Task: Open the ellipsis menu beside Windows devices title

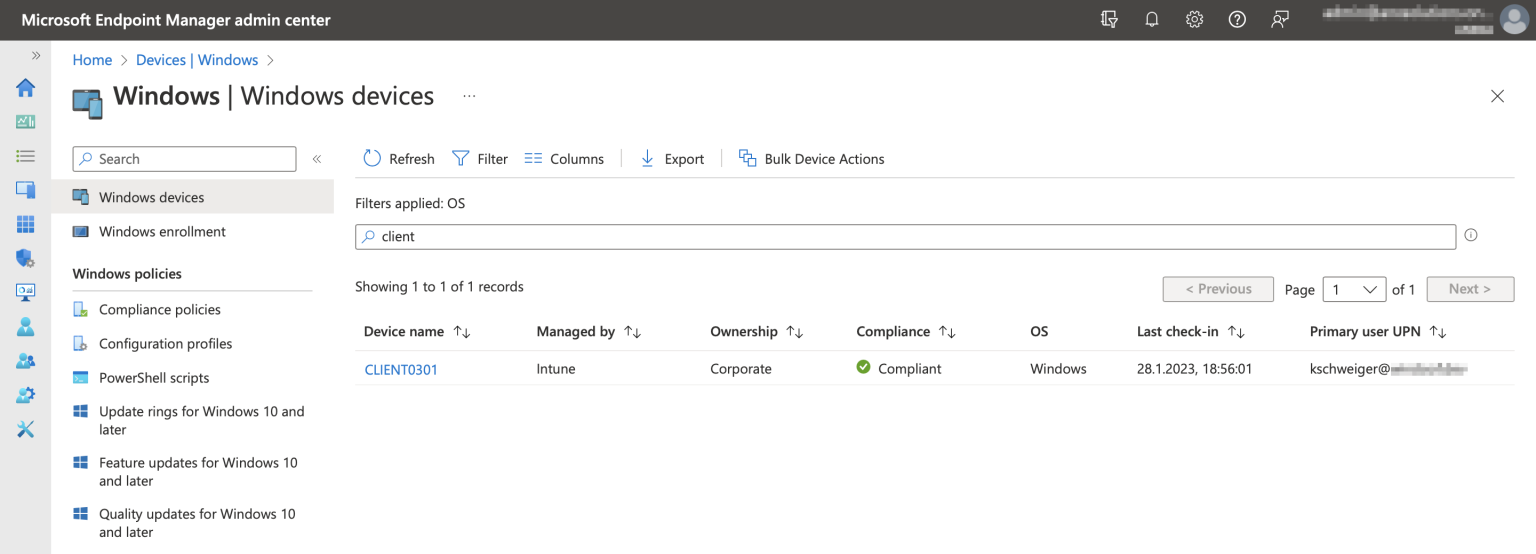Action: (469, 96)
